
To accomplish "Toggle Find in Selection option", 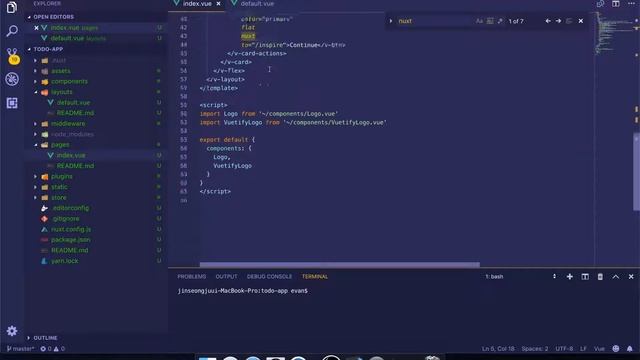I will 569,21.
